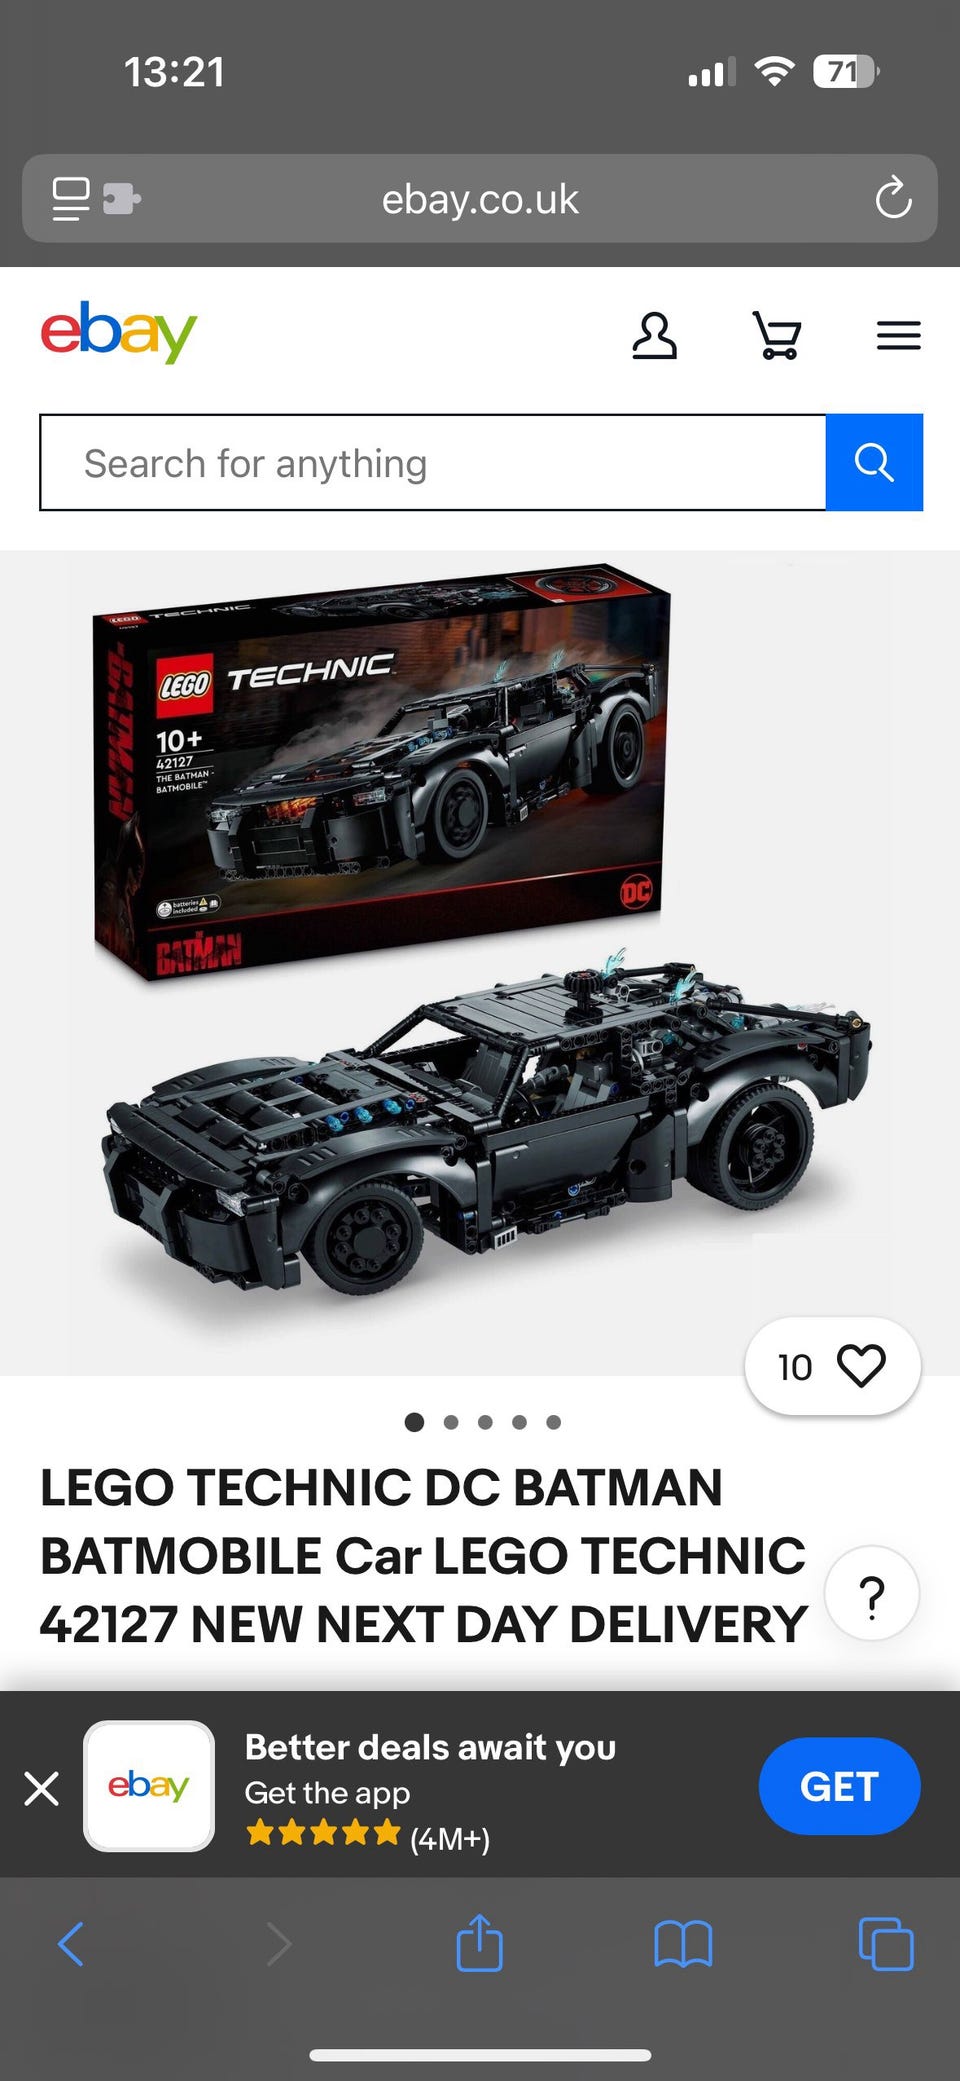Expand the hamburger menu

pos(898,336)
